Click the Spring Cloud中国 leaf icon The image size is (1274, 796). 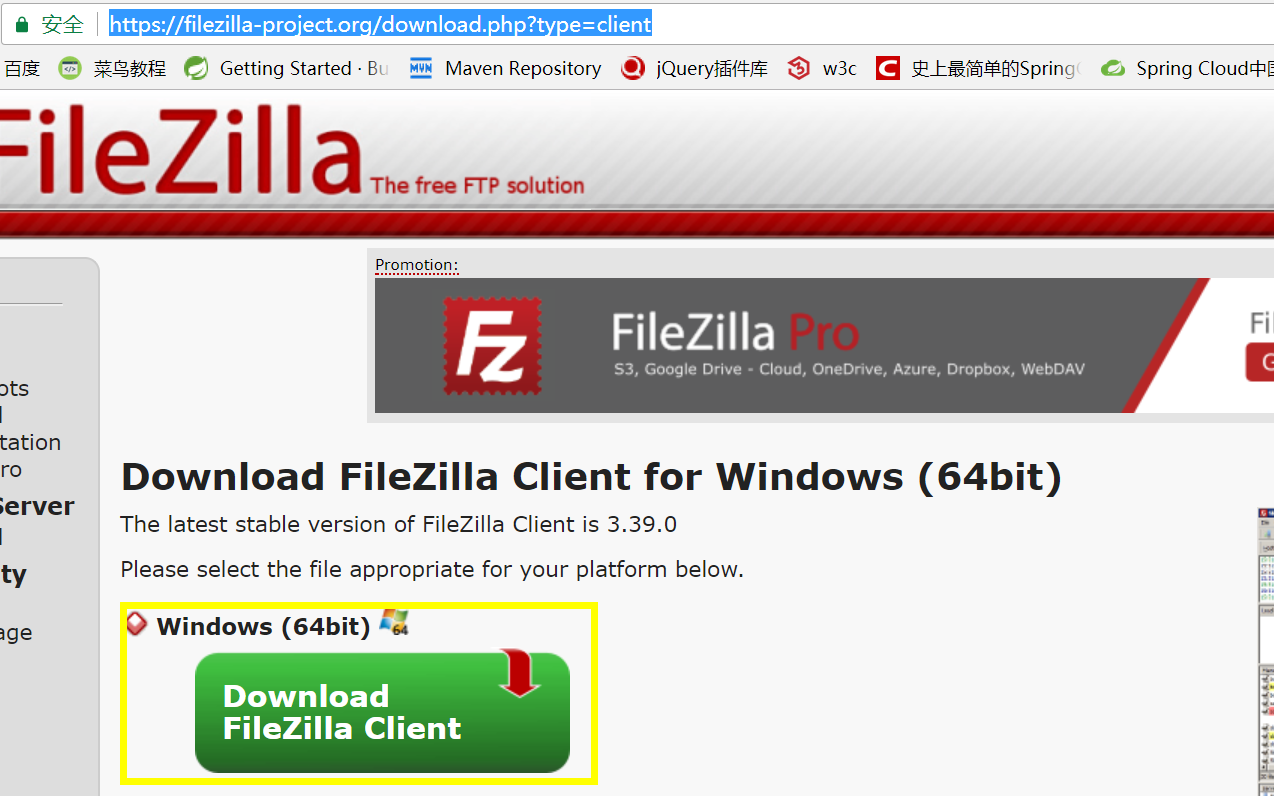point(1113,68)
